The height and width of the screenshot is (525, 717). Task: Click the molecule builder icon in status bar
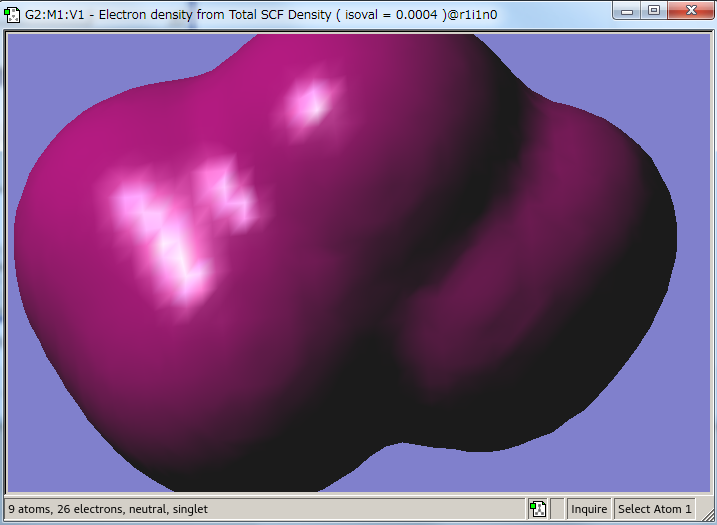click(x=538, y=509)
